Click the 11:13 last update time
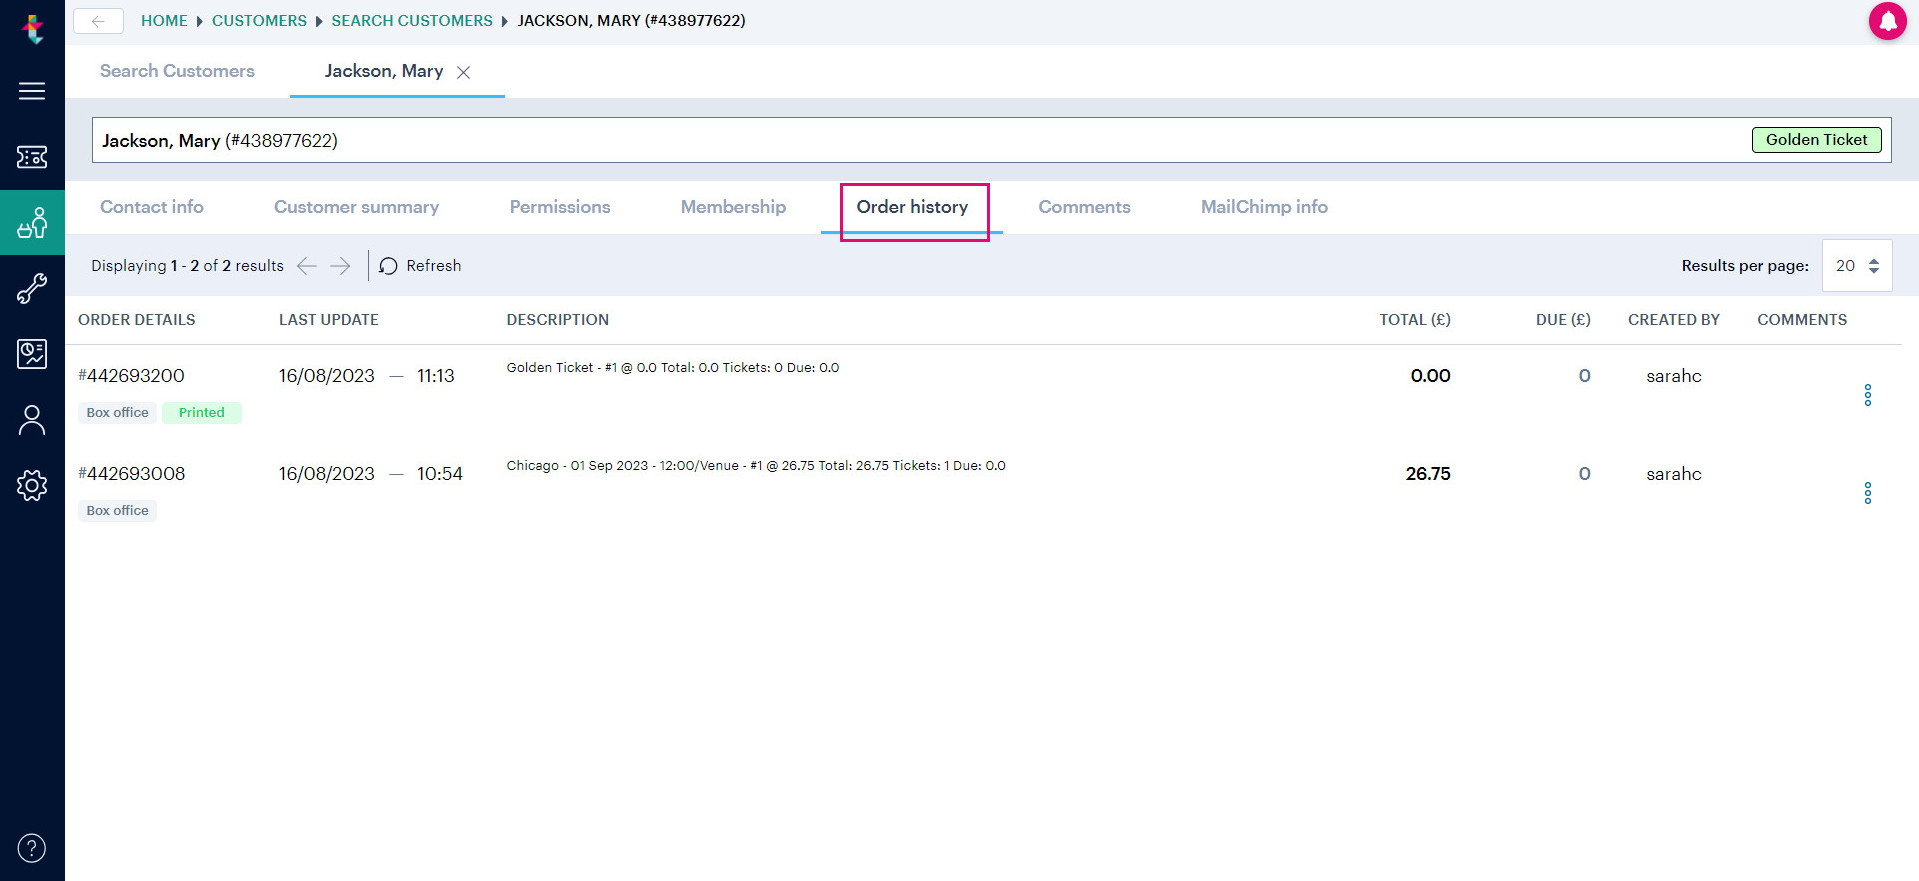 click(x=436, y=376)
